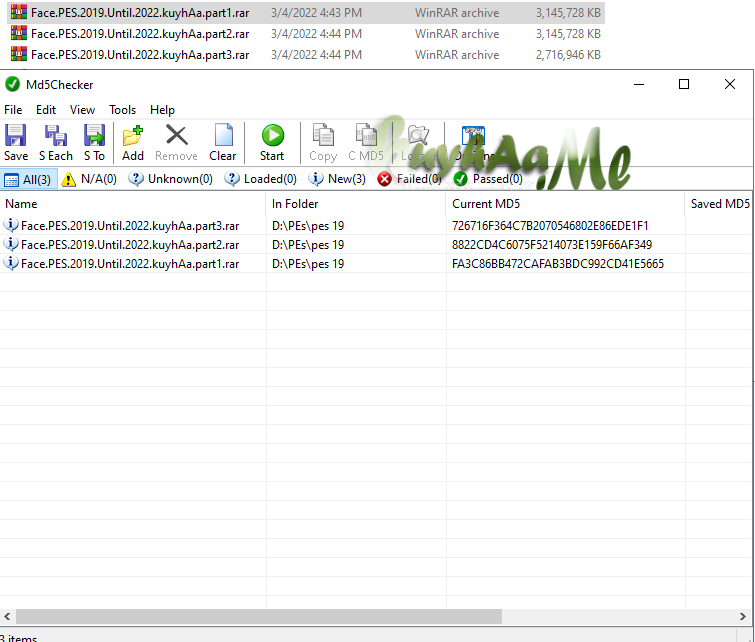Image resolution: width=755 pixels, height=642 pixels.
Task: Close the Md5Checker window
Action: click(729, 84)
